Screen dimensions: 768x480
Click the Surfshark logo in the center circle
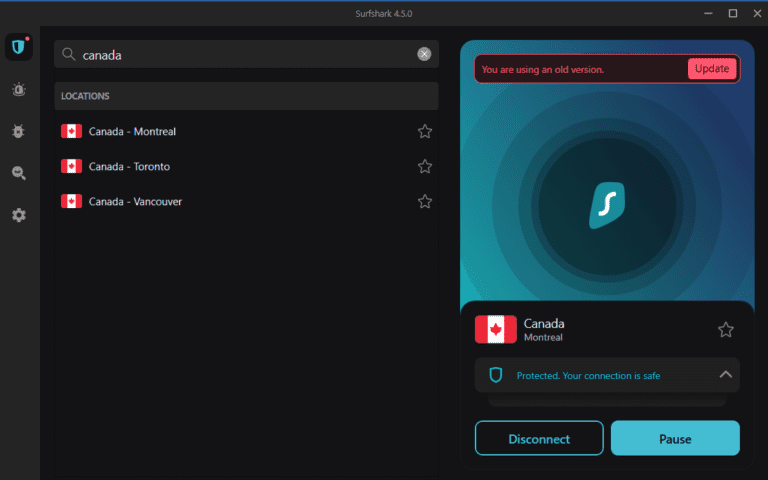[x=606, y=205]
